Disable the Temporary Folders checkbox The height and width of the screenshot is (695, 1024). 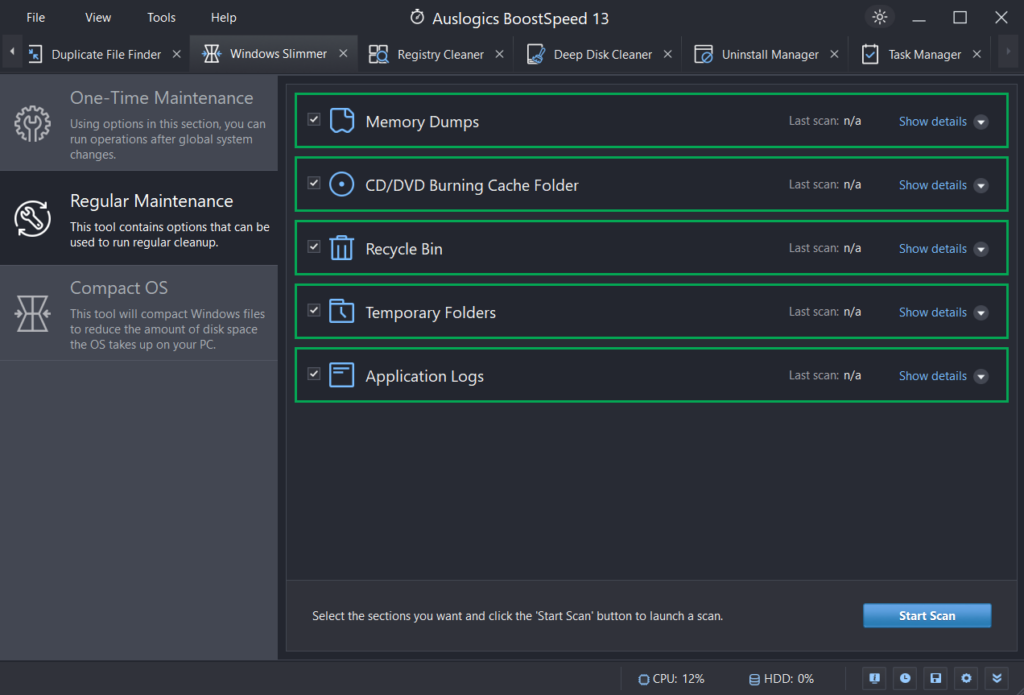(x=313, y=311)
